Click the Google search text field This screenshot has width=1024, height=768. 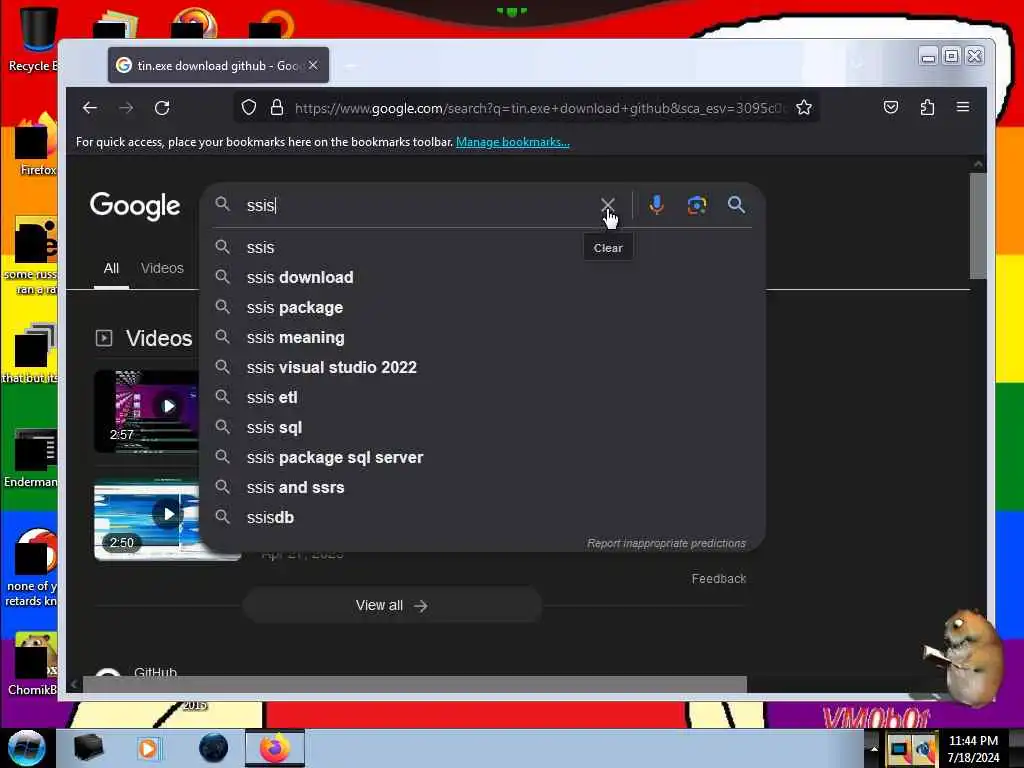(418, 205)
